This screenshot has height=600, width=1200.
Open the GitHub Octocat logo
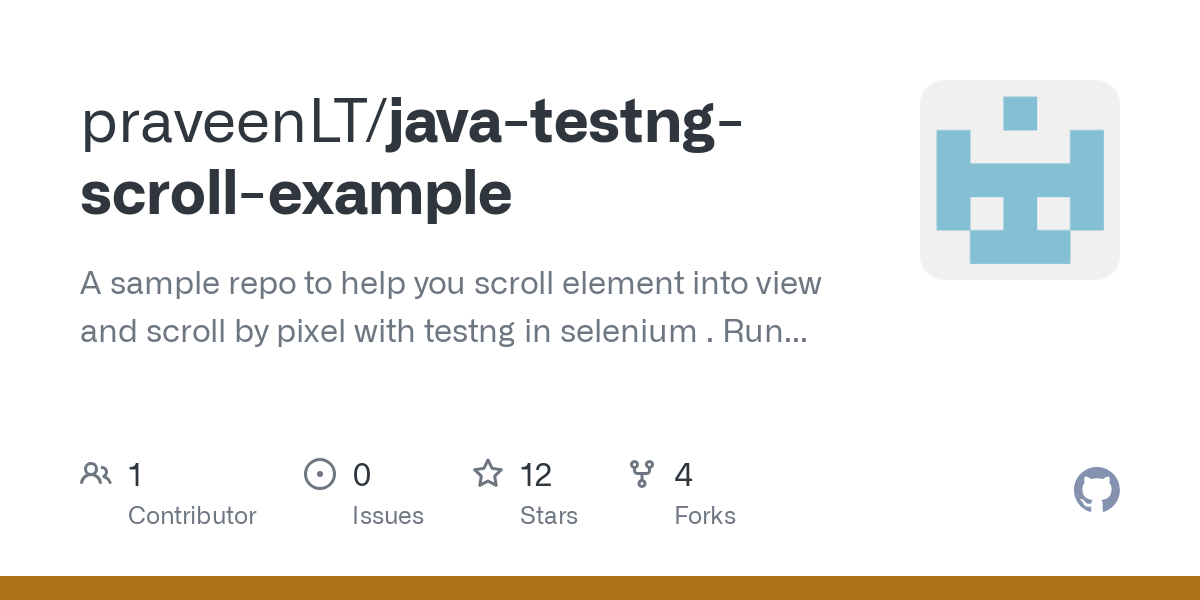1097,490
